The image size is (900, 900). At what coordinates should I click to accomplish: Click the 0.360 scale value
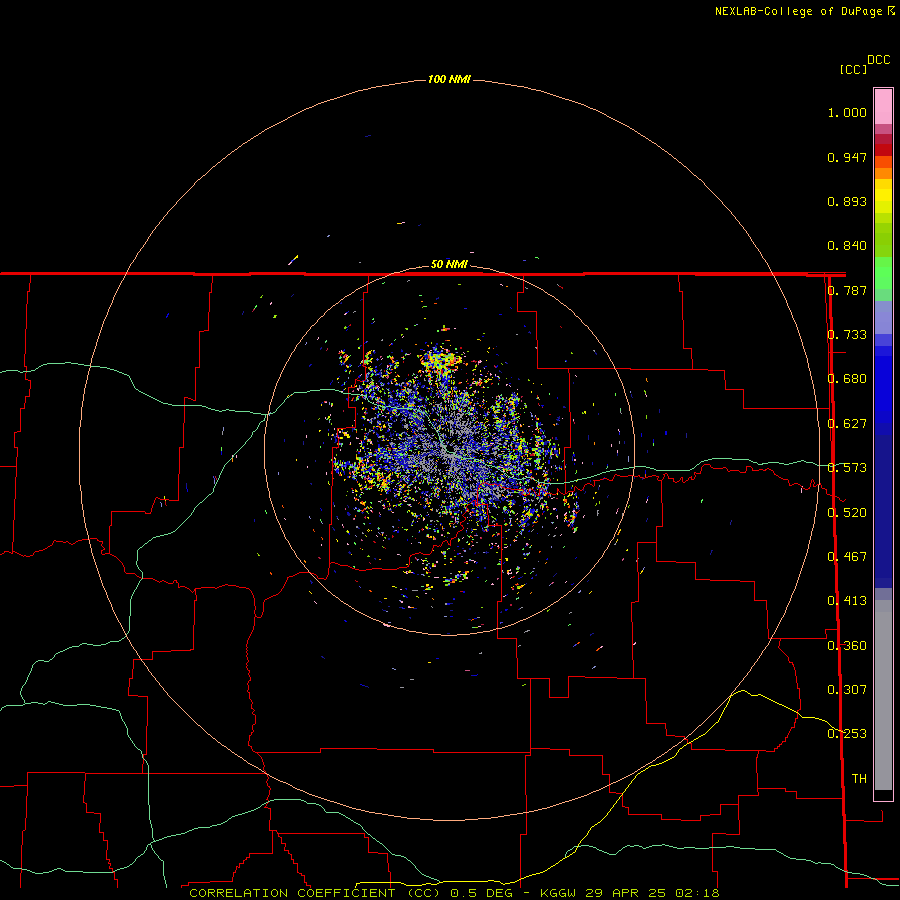click(x=847, y=646)
